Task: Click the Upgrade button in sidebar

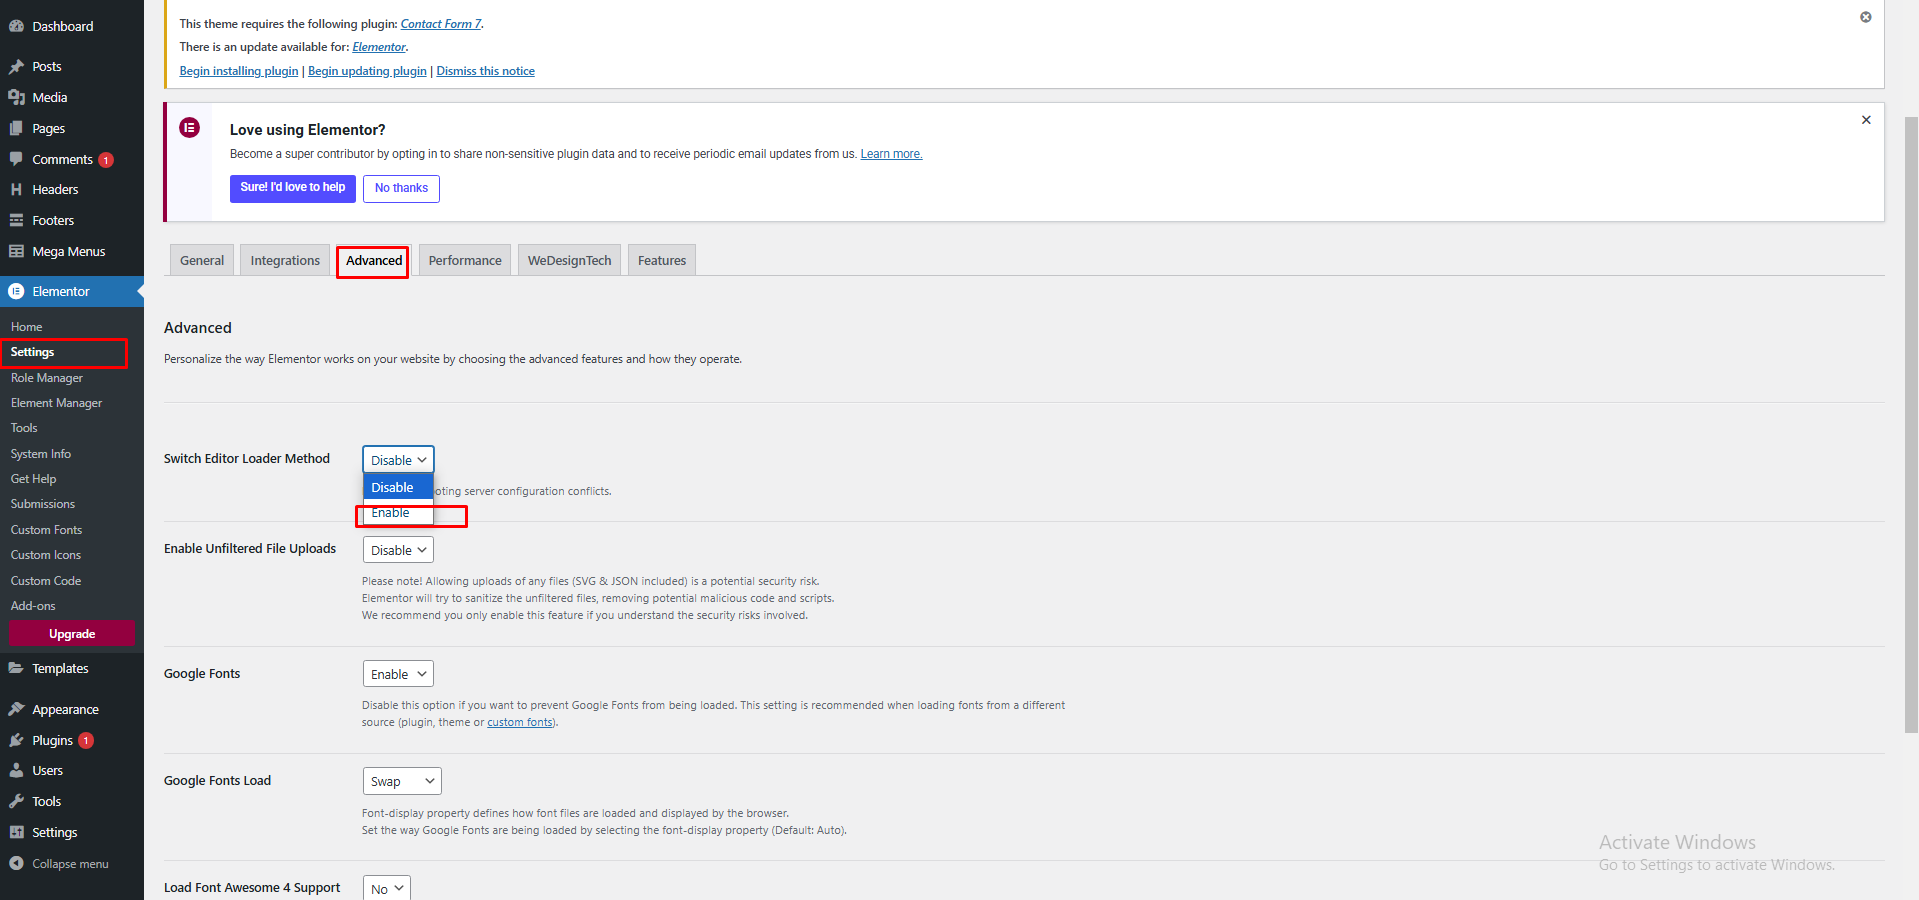Action: pyautogui.click(x=72, y=634)
